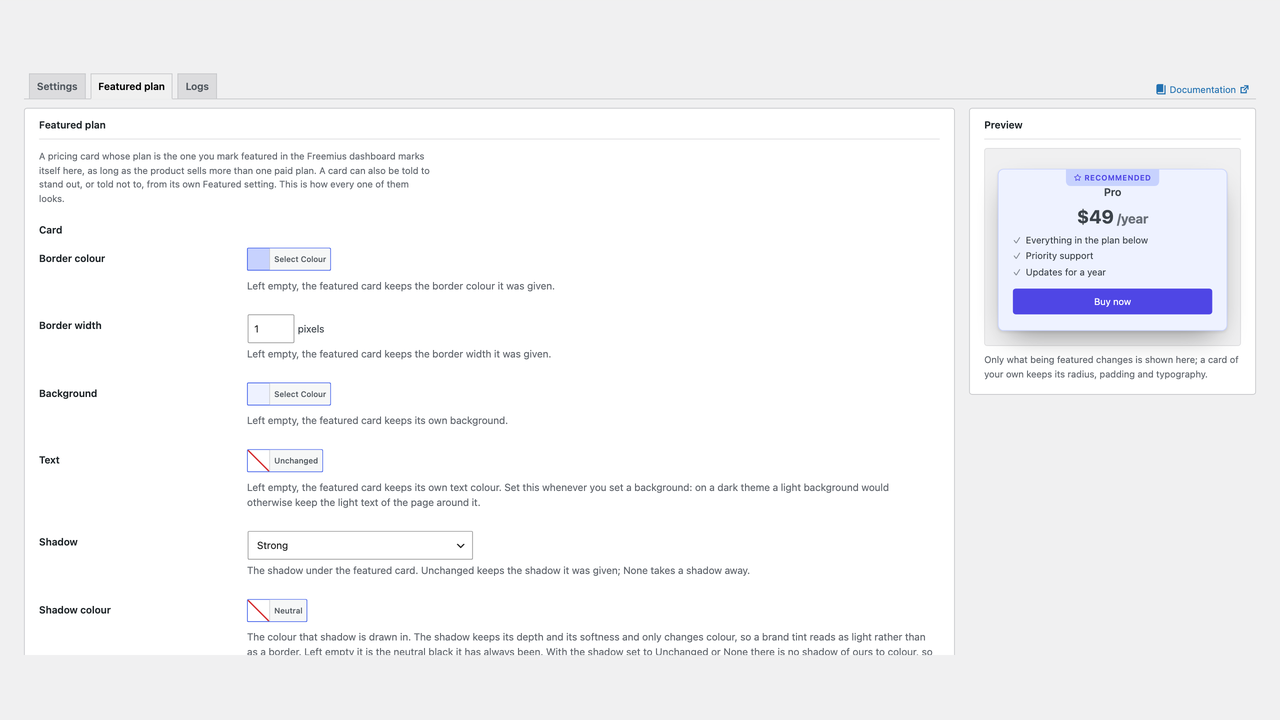Open the Shadow dropdown set to Strong
1280x720 pixels.
point(360,545)
